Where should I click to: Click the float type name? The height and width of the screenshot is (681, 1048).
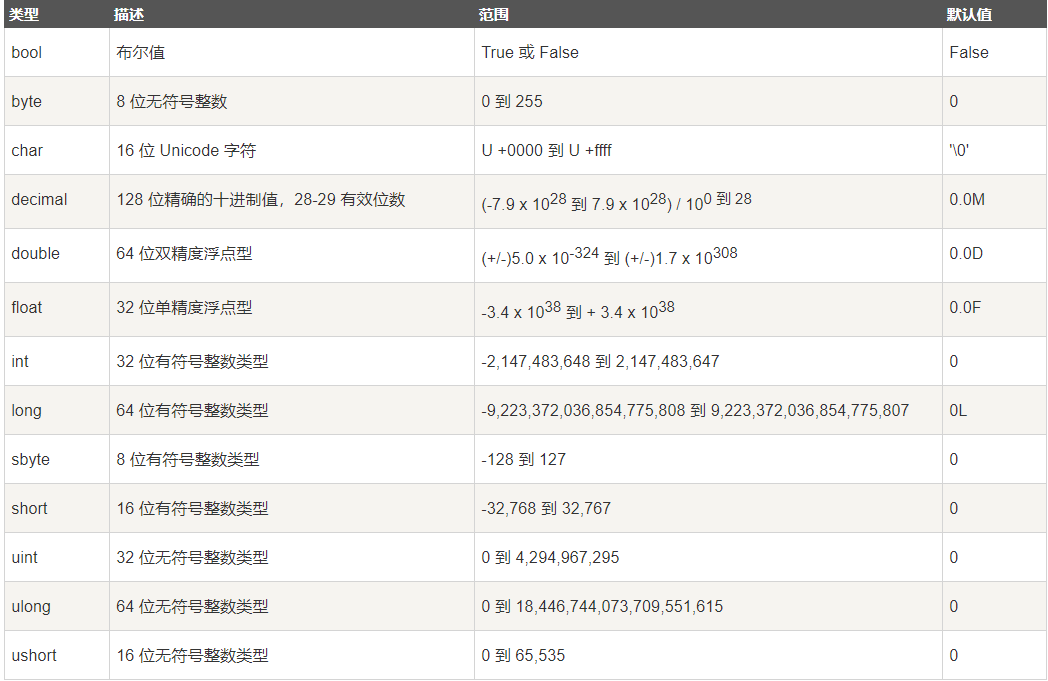click(27, 307)
